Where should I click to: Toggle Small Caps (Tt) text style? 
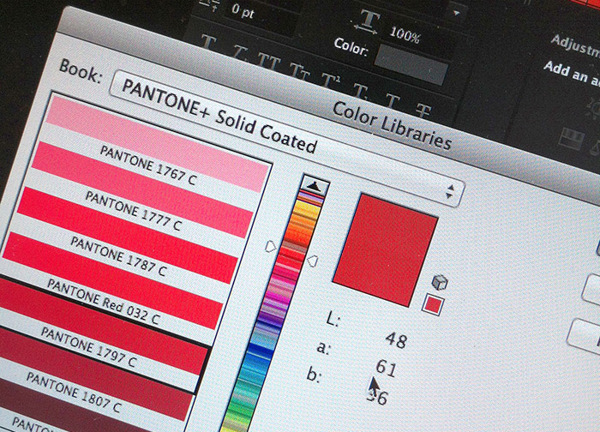point(301,71)
